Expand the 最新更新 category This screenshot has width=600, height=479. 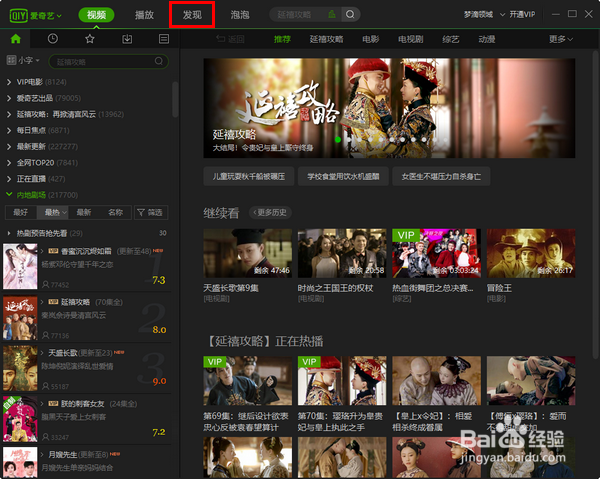9,147
